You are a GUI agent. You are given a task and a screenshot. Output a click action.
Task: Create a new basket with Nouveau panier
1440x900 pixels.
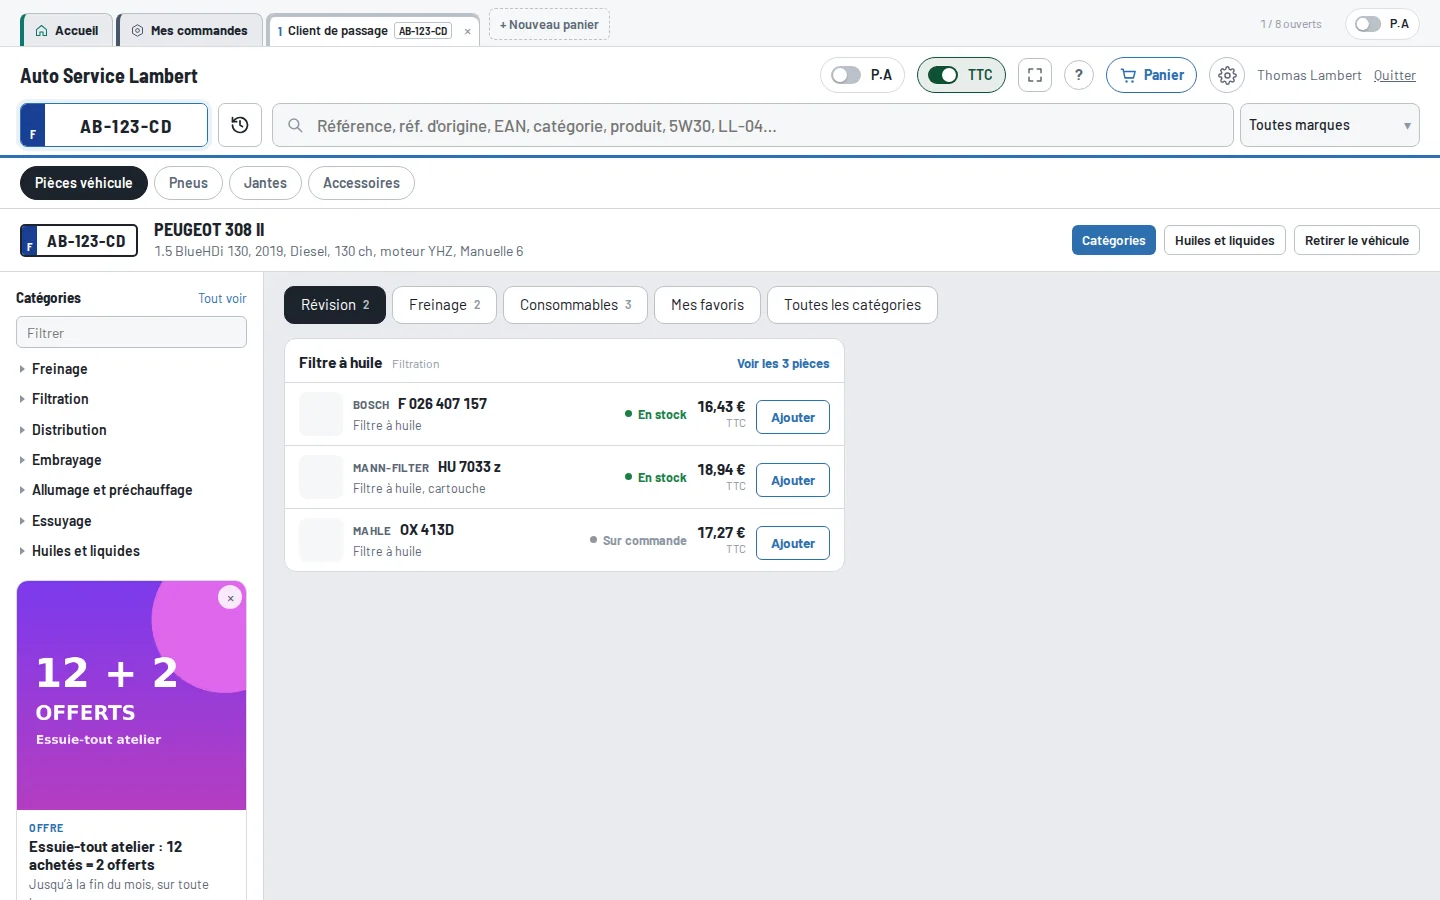549,25
